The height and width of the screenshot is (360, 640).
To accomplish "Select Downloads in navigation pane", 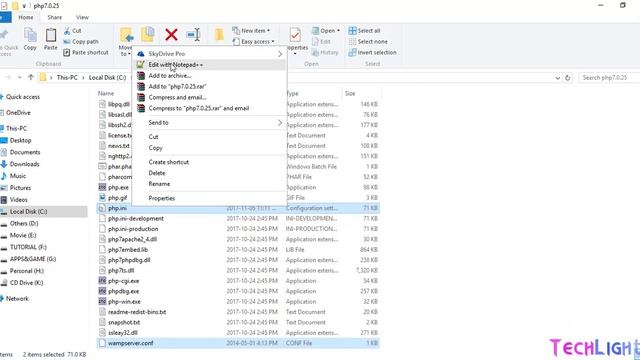I will coord(24,164).
